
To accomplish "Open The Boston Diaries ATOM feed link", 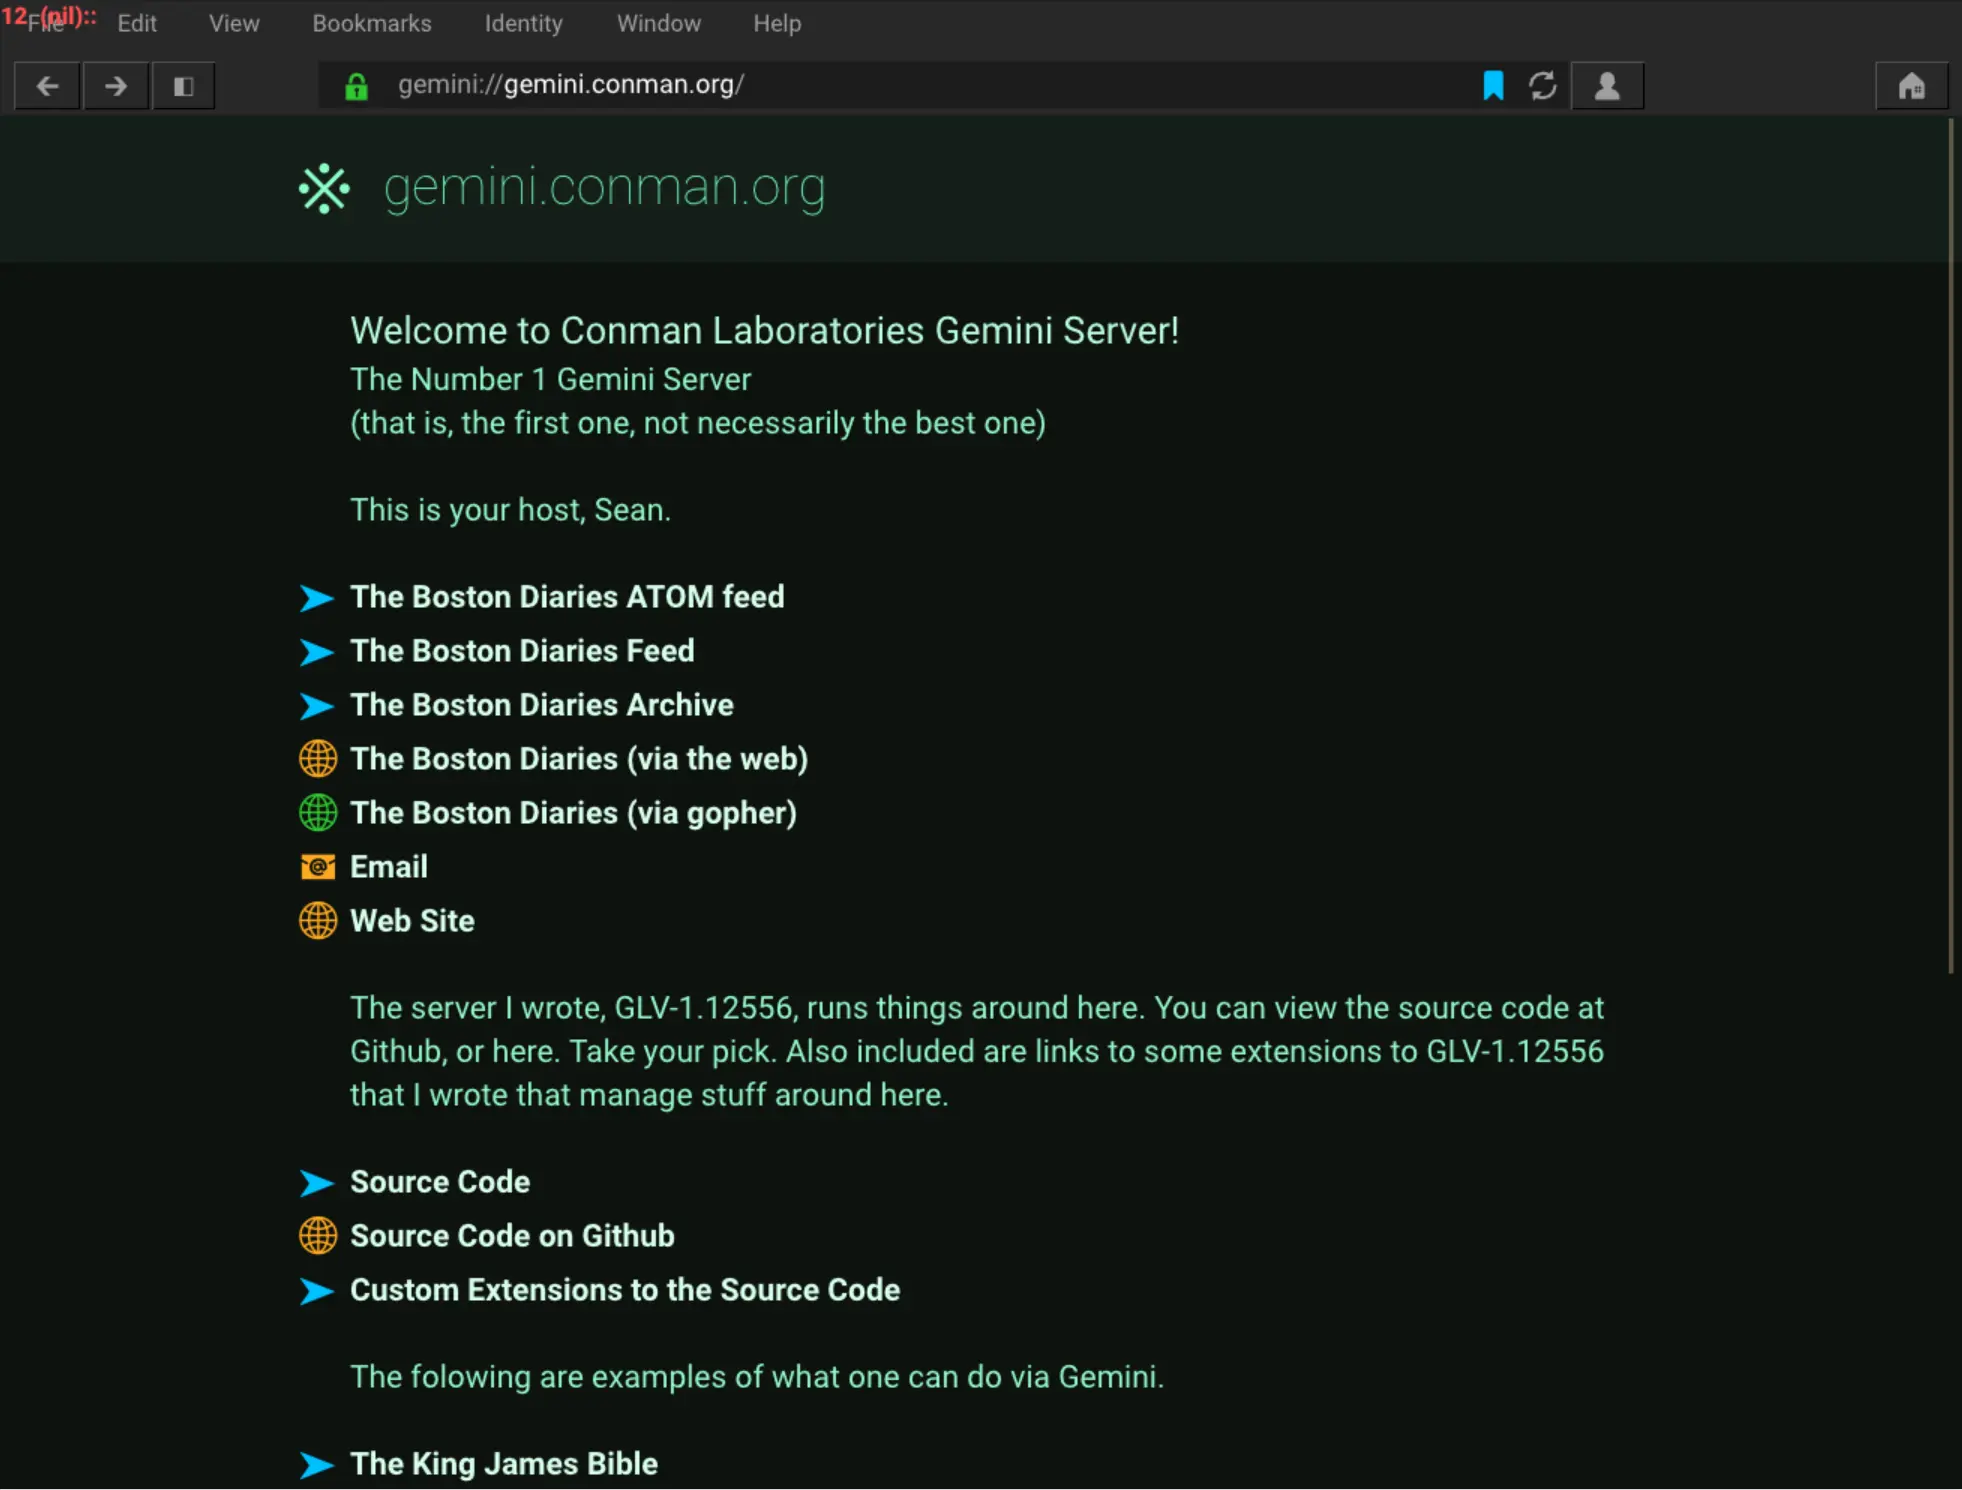I will coord(566,597).
